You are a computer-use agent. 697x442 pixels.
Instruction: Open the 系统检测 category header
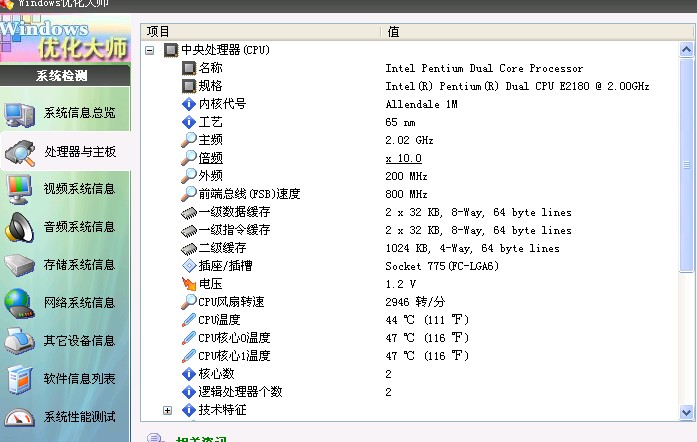coord(65,76)
